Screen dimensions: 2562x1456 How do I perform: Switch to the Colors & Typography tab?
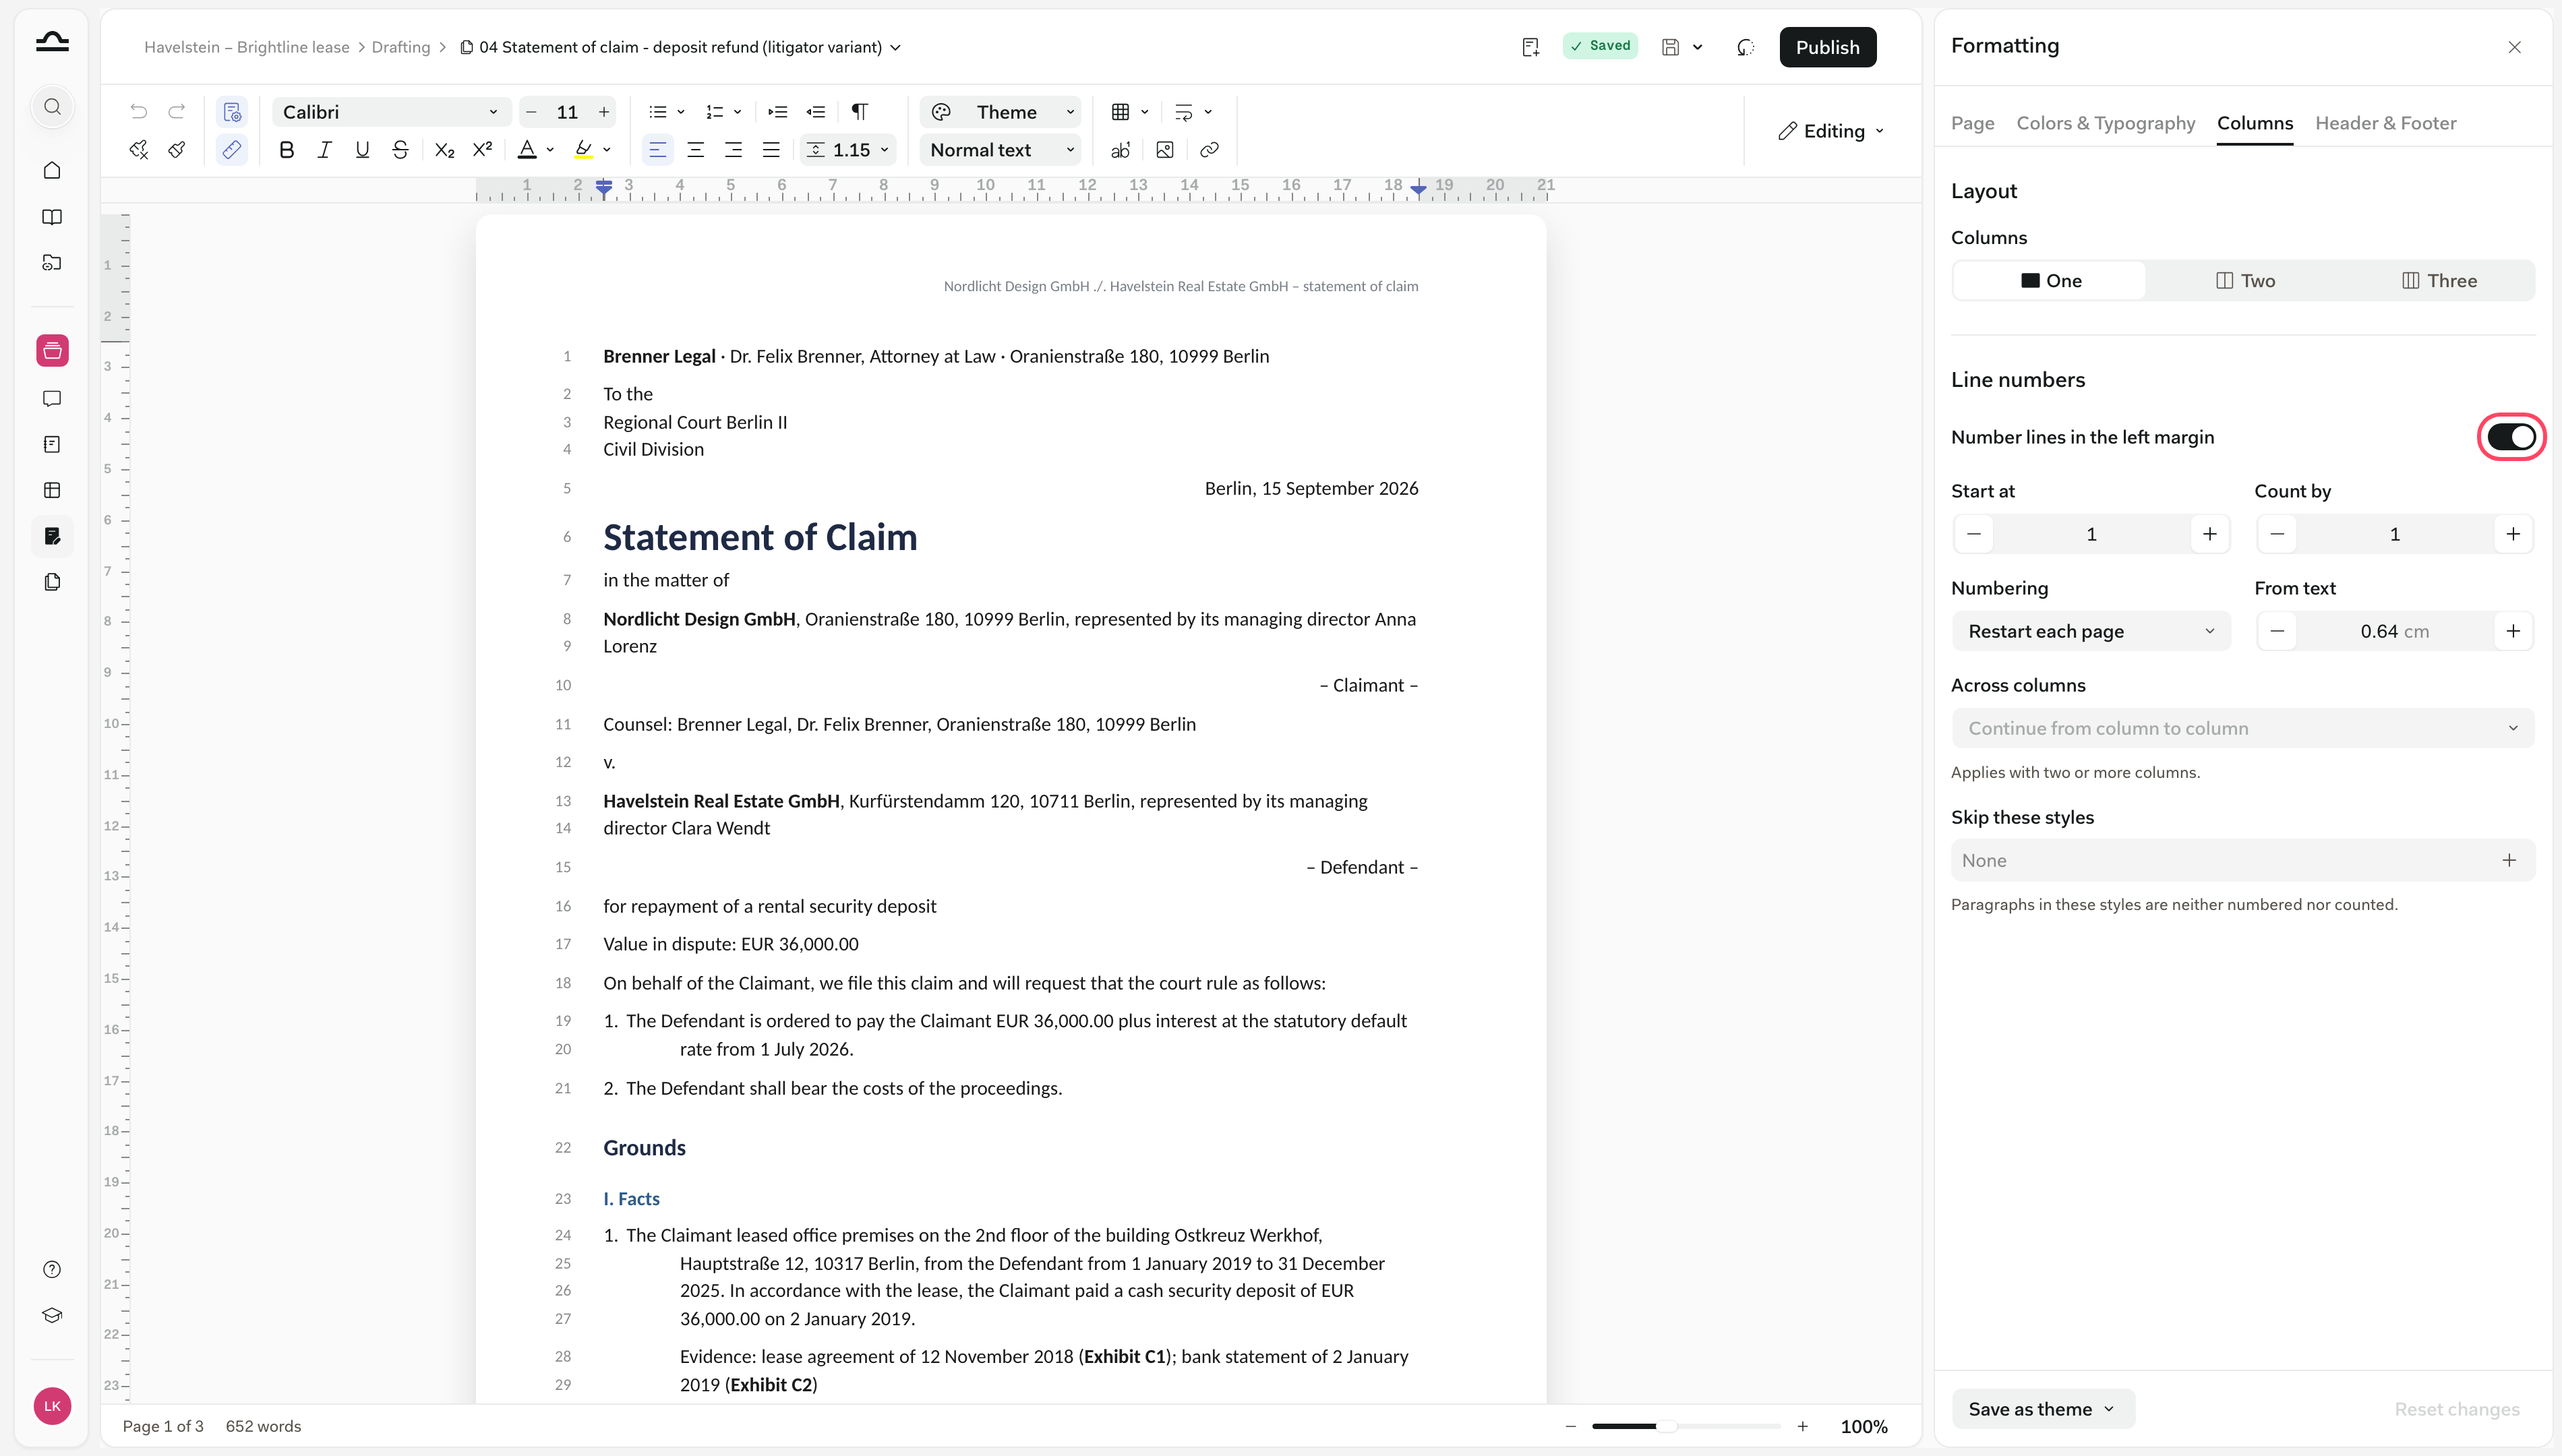click(2105, 123)
